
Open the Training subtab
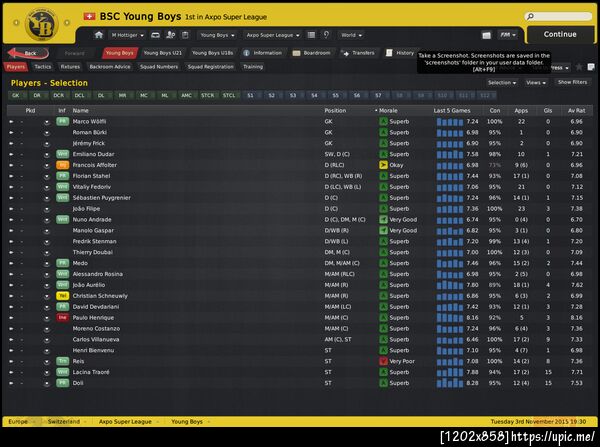pyautogui.click(x=253, y=67)
